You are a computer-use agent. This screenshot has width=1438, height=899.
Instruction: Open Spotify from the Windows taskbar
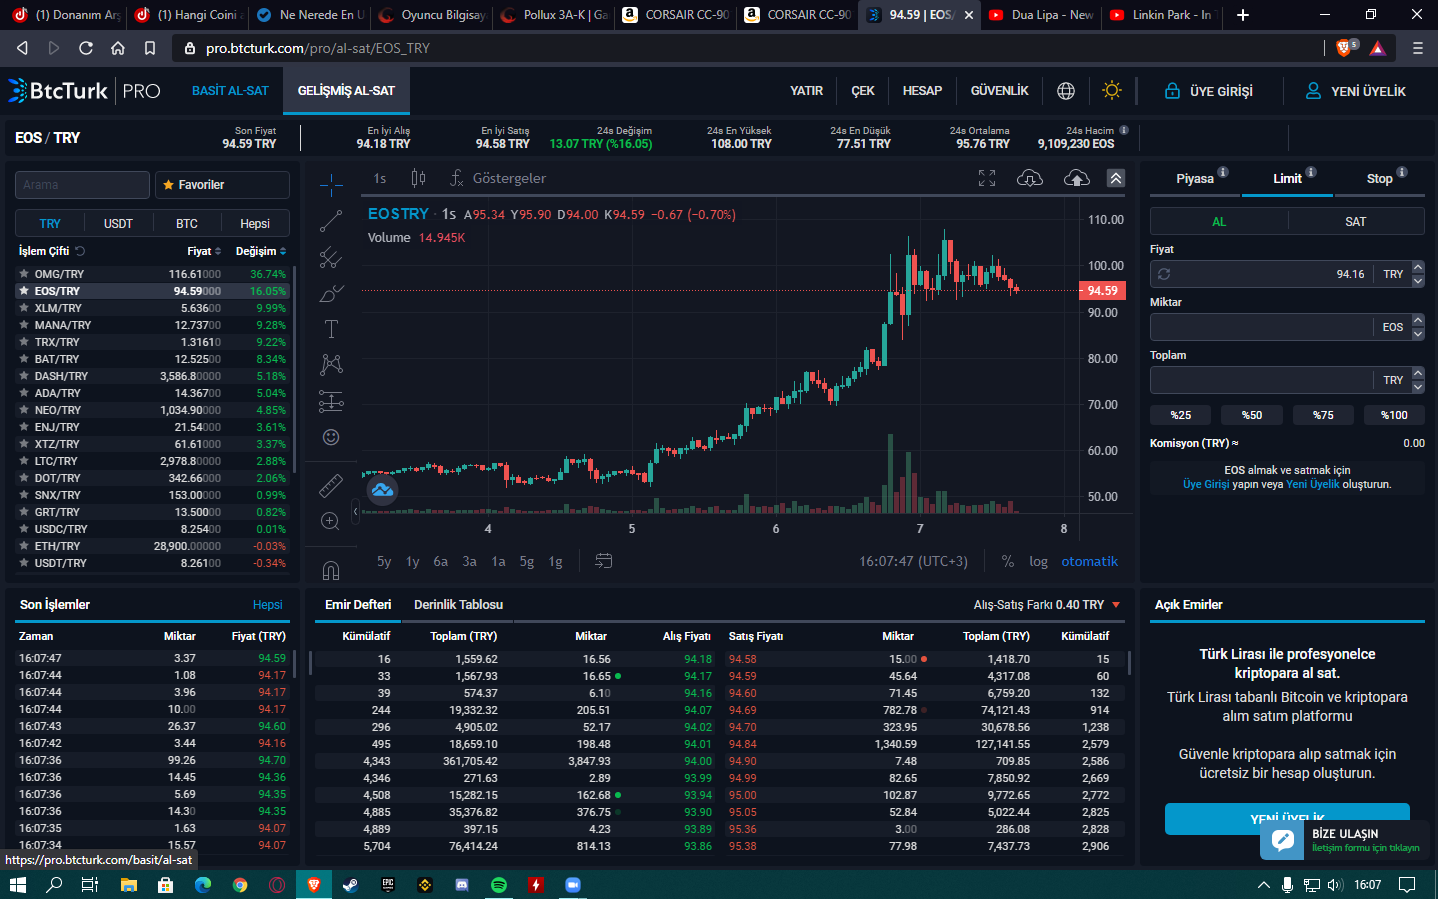499,885
